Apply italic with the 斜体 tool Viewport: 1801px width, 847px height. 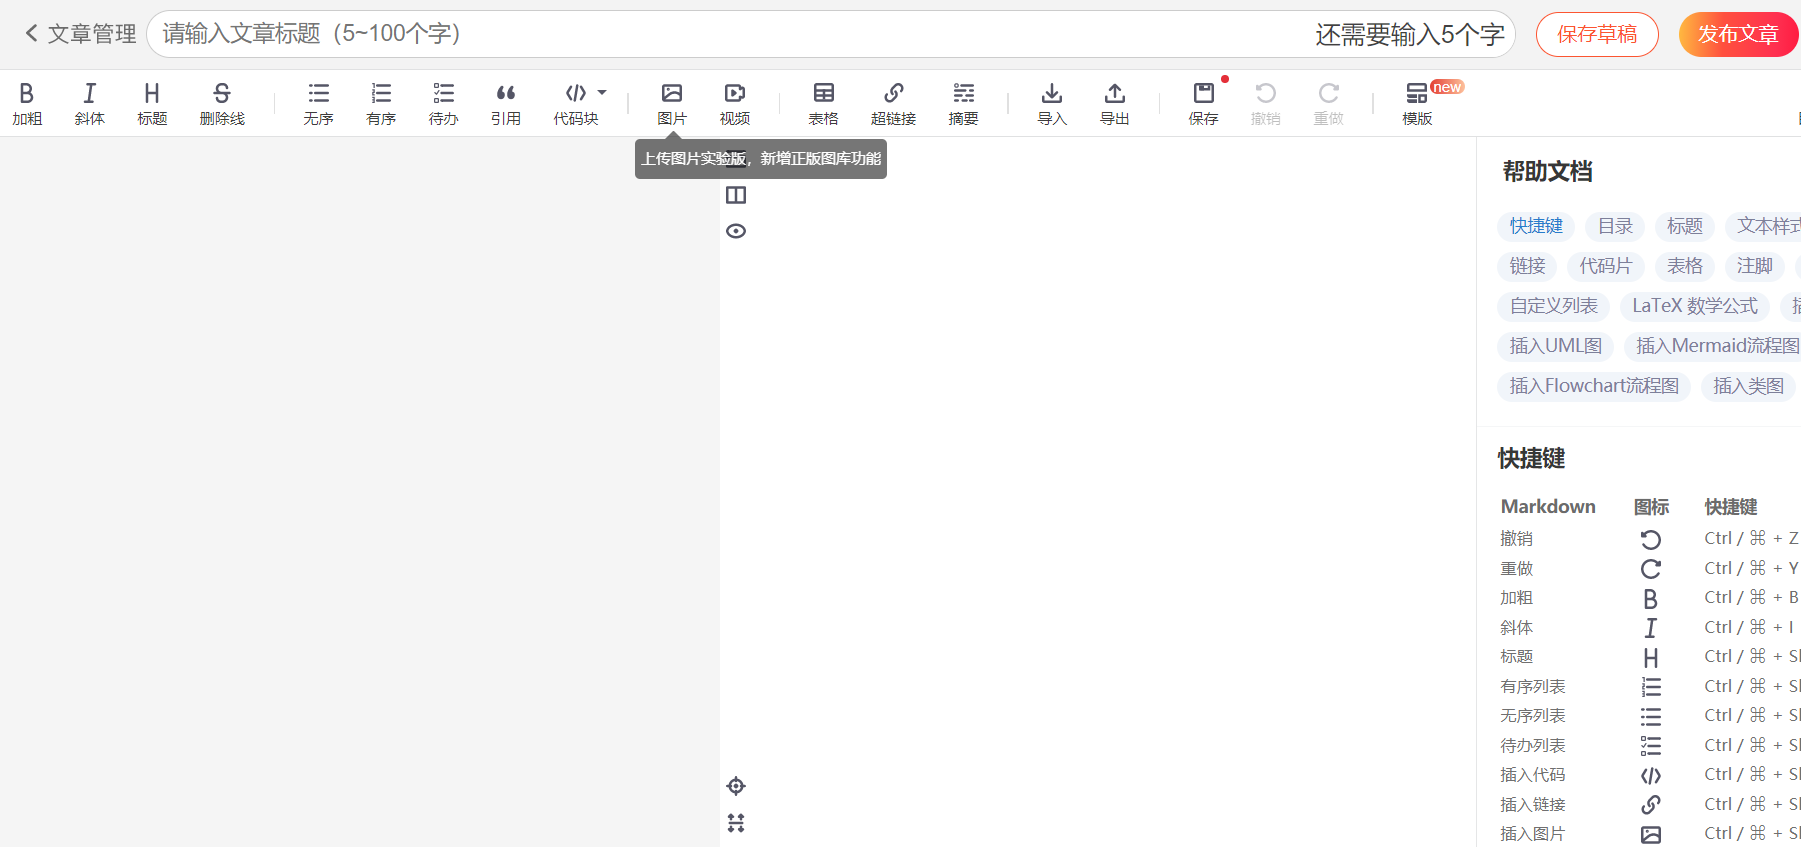pos(89,104)
